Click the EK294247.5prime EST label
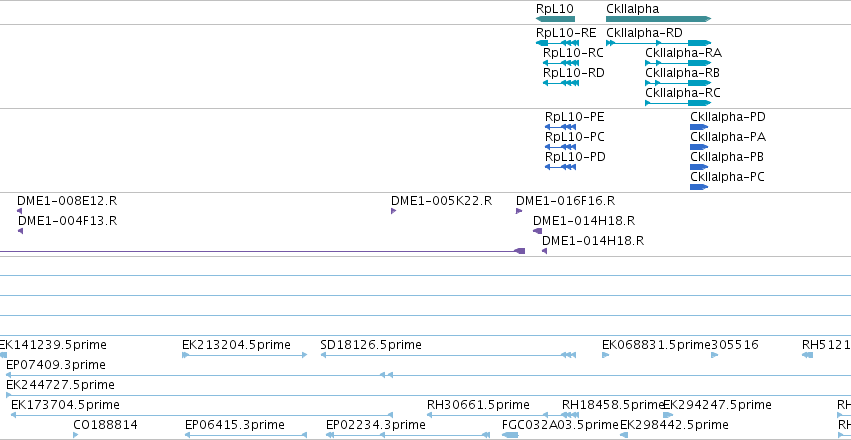Viewport: 851px width, 440px height. (717, 405)
